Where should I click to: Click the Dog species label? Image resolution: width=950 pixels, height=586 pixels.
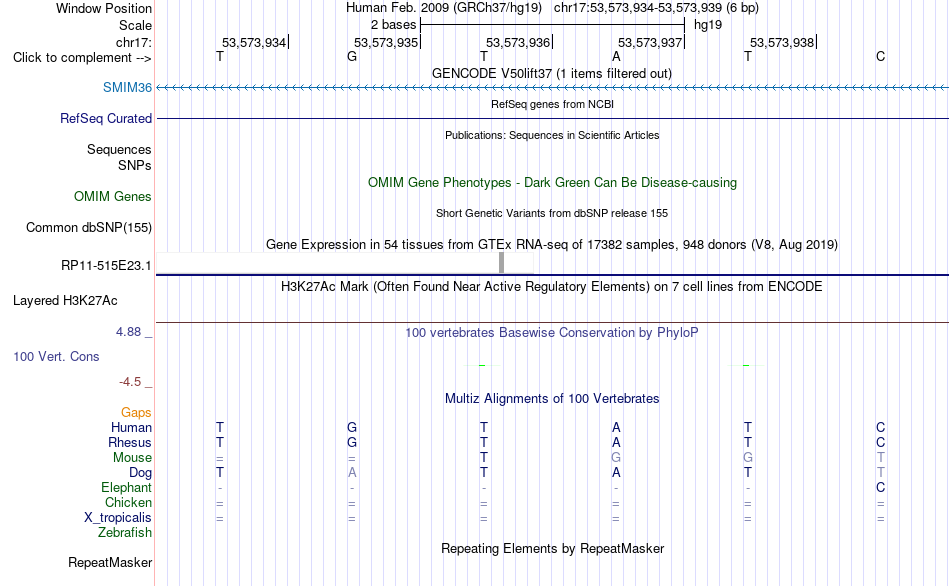(x=141, y=473)
